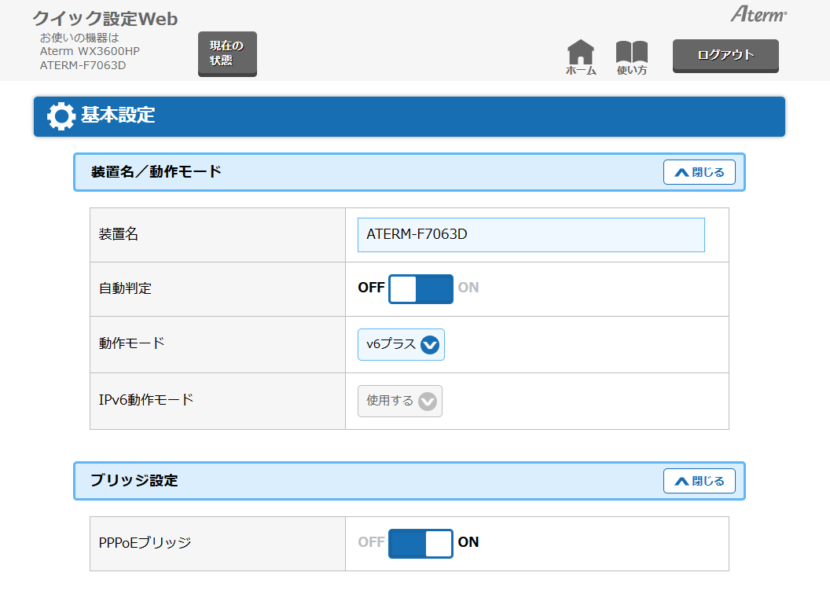Open the 使い方 book icon

pyautogui.click(x=631, y=58)
